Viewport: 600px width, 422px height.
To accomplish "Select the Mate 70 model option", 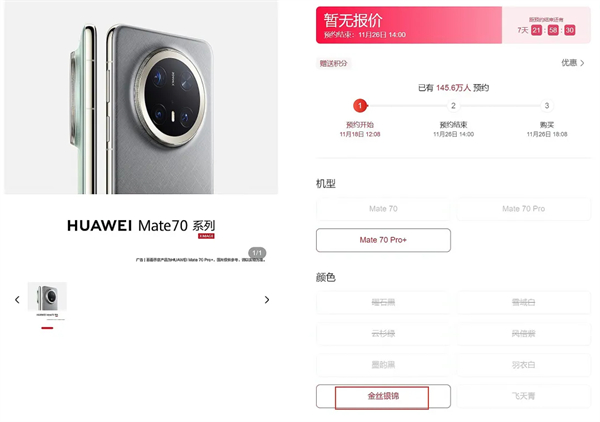I will pyautogui.click(x=383, y=209).
